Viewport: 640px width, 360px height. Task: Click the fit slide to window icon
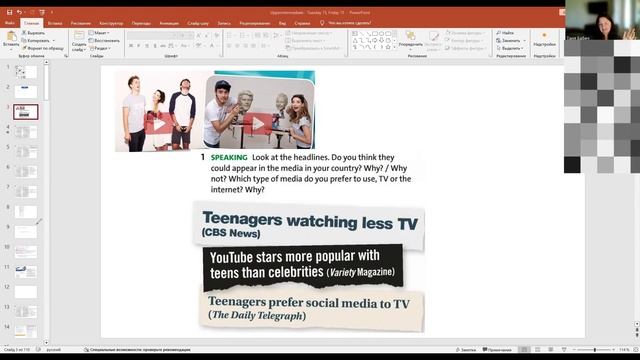636,350
